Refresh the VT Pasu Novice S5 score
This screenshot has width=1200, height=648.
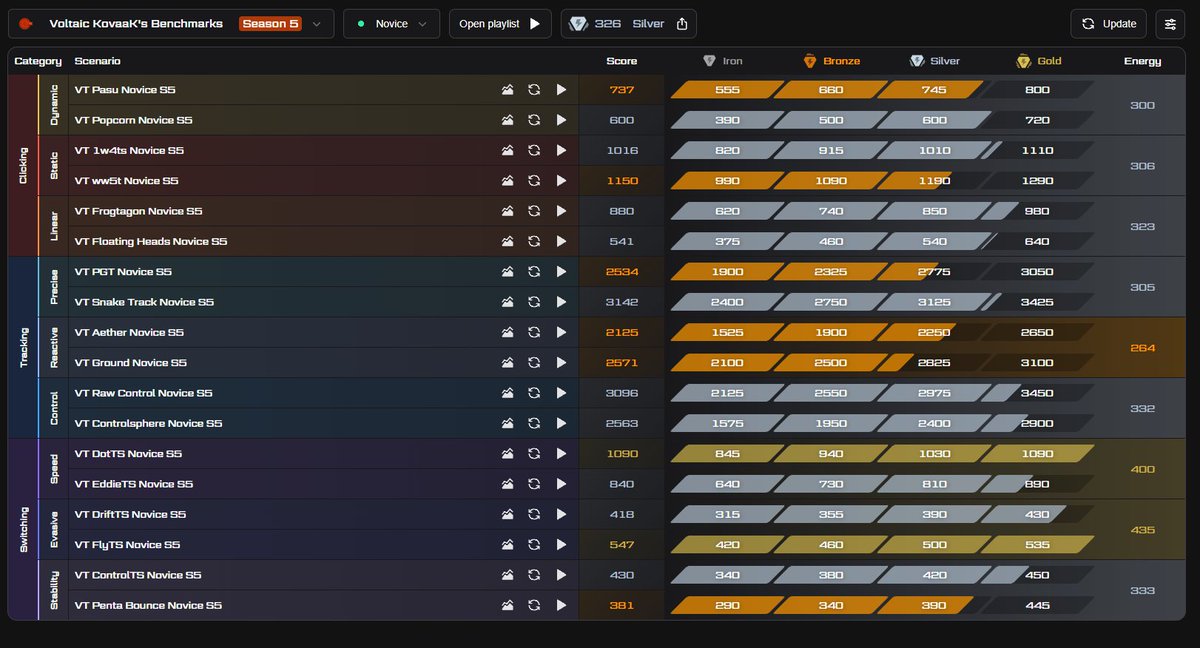pyautogui.click(x=534, y=90)
